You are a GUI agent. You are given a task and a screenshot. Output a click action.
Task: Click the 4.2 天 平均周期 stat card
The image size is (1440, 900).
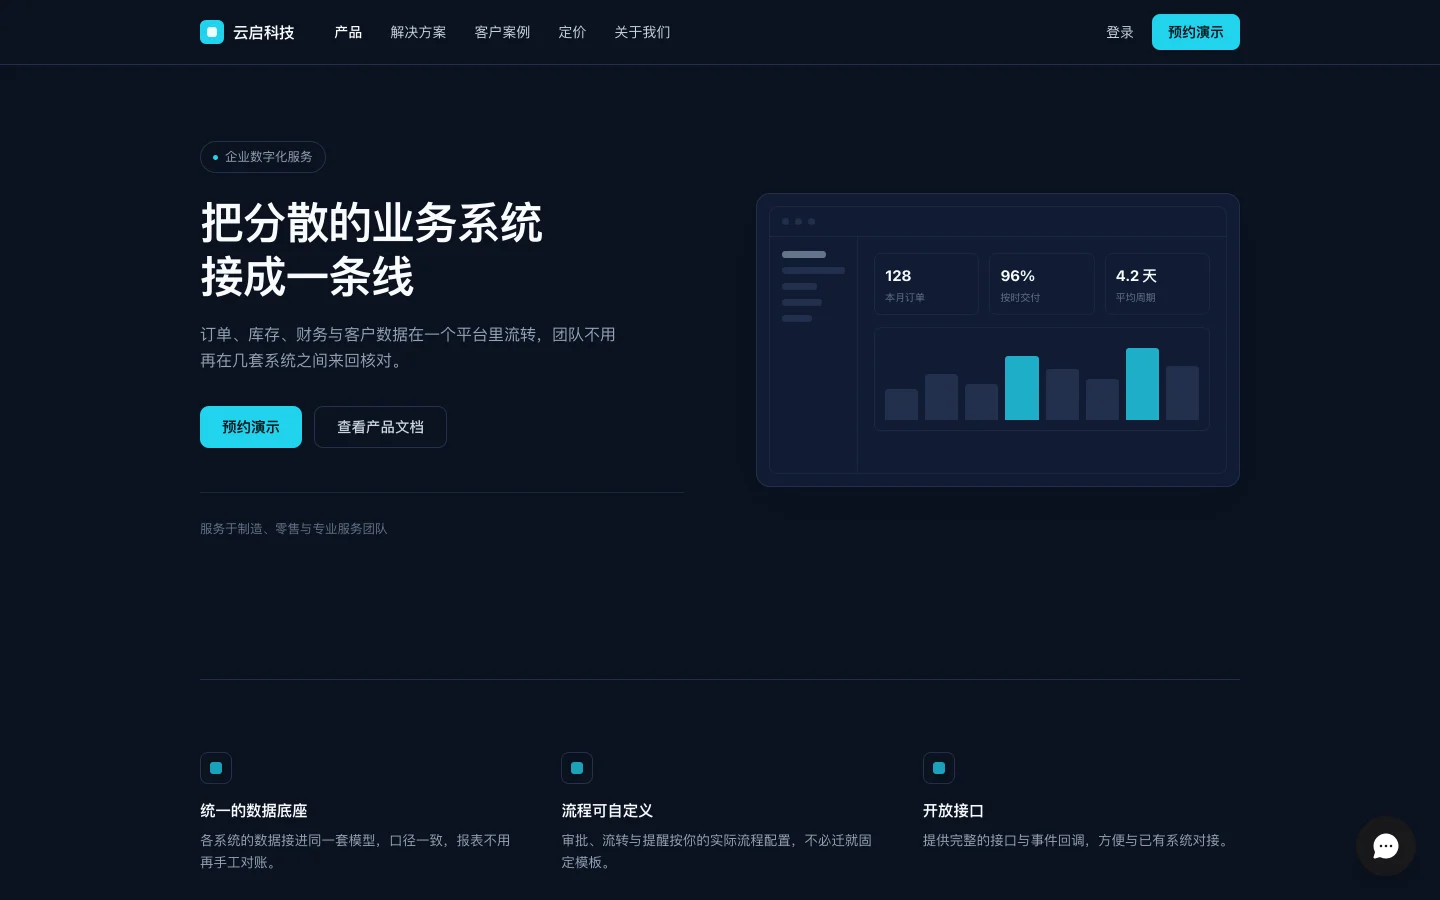[1157, 284]
